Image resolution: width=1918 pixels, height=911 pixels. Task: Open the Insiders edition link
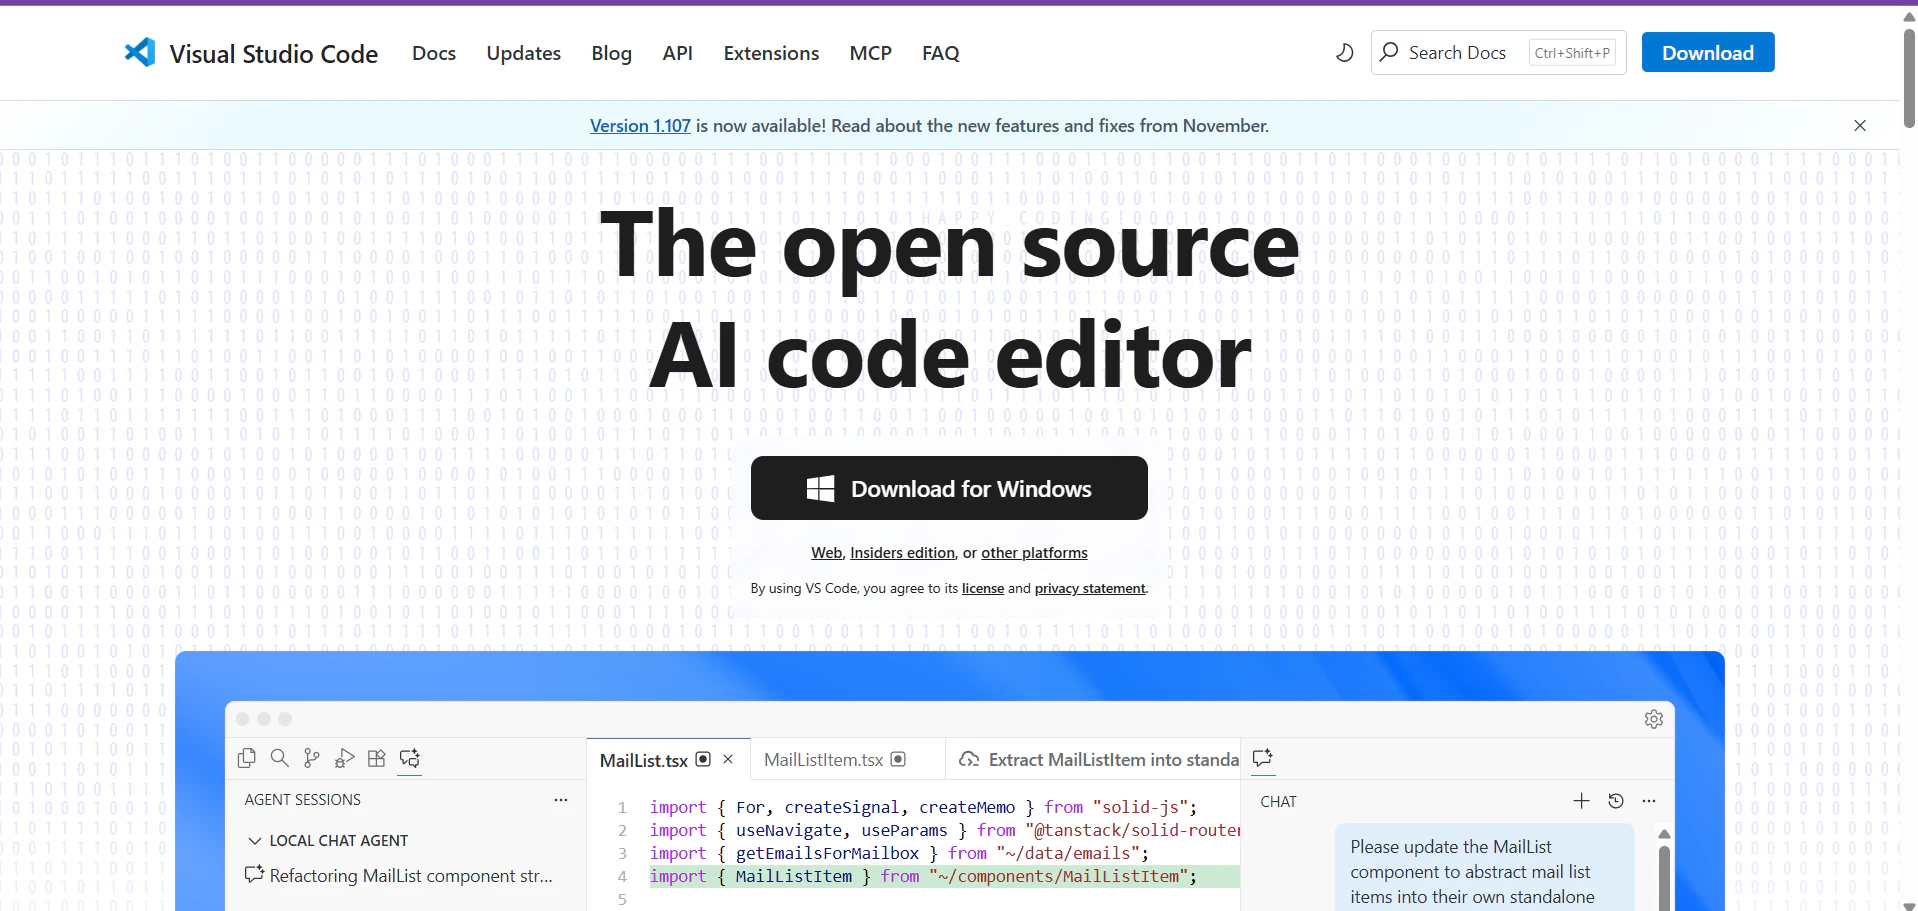point(902,553)
